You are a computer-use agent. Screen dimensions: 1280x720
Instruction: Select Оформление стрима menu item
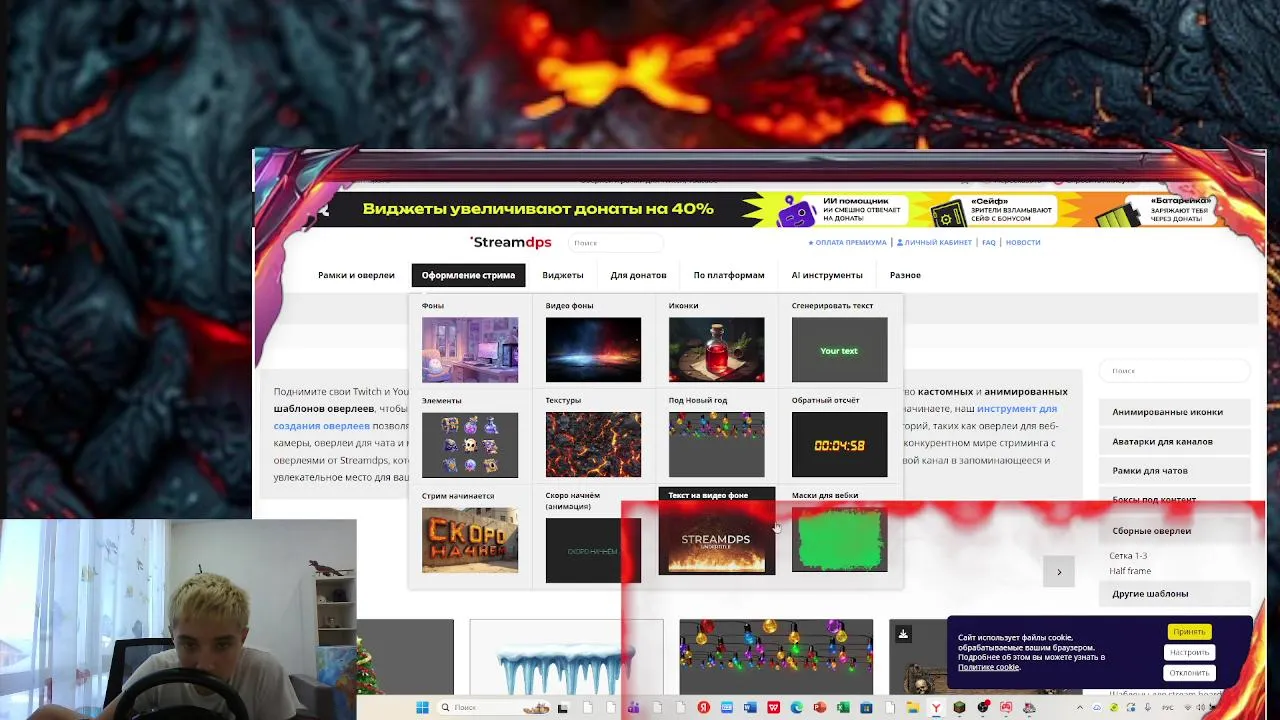coord(468,275)
